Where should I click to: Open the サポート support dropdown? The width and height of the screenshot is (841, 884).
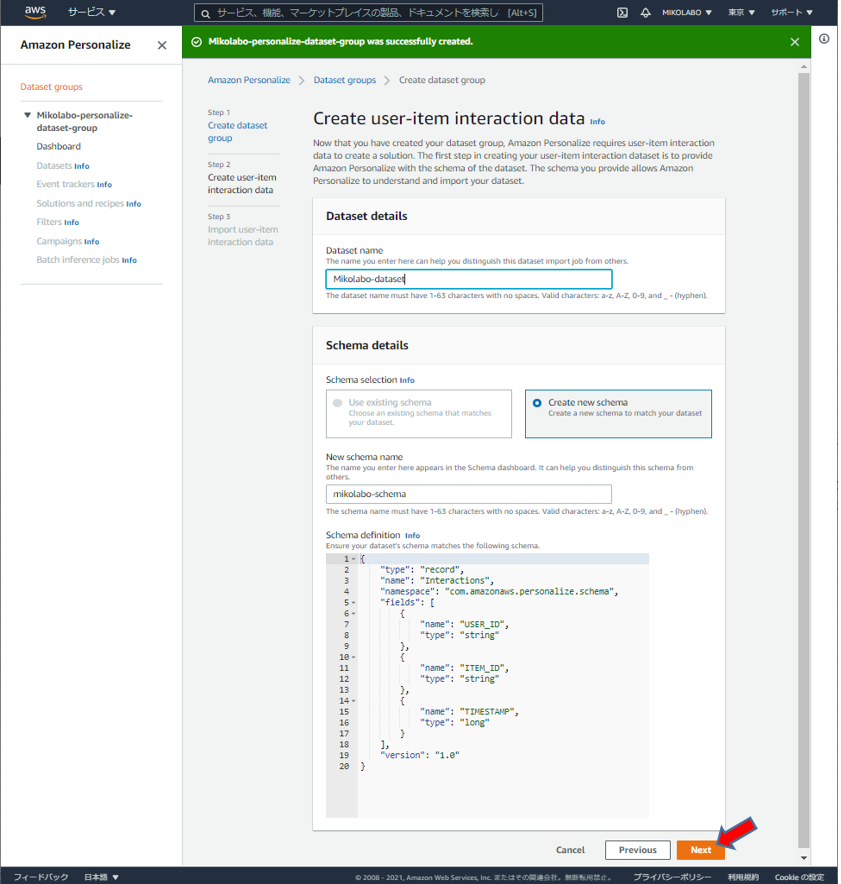tap(794, 12)
